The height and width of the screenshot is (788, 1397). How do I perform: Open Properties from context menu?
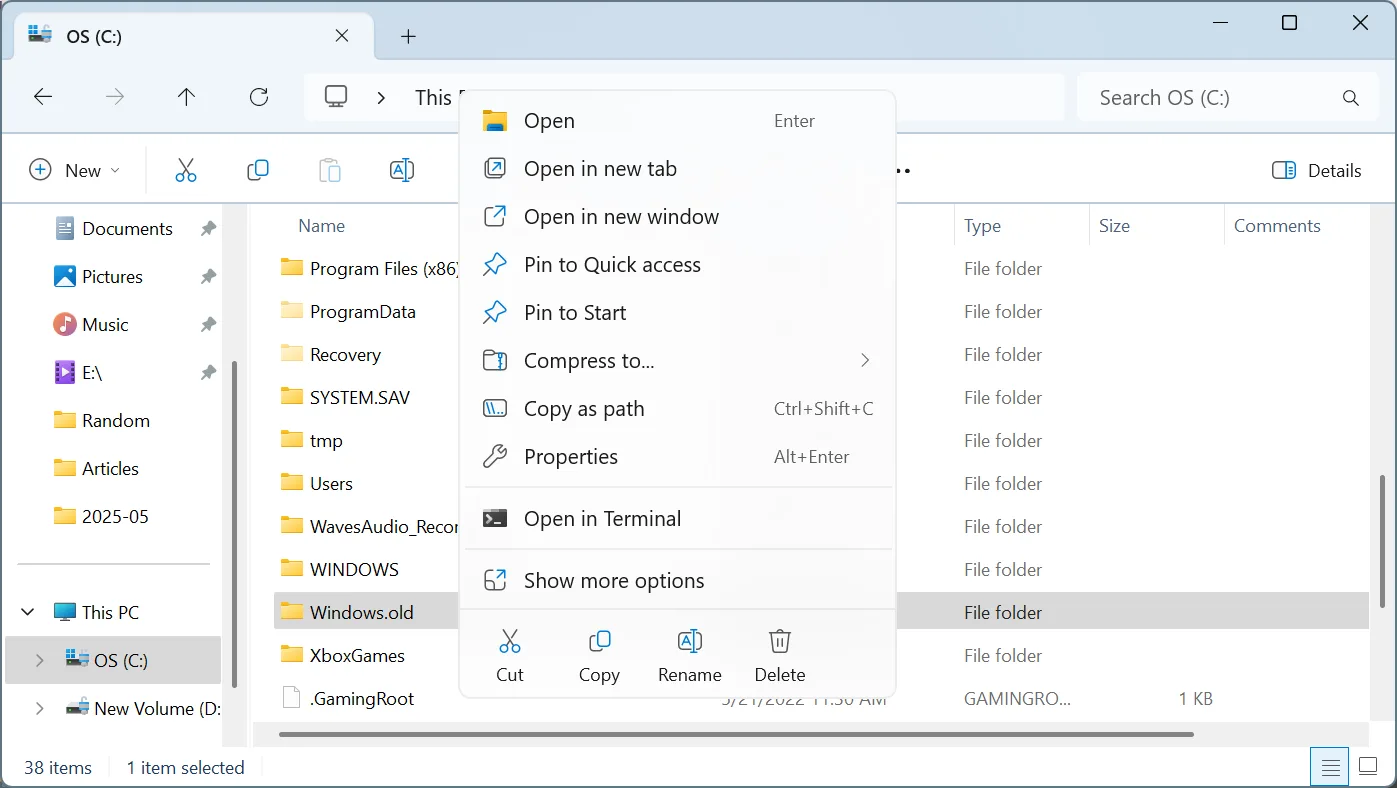pyautogui.click(x=677, y=457)
